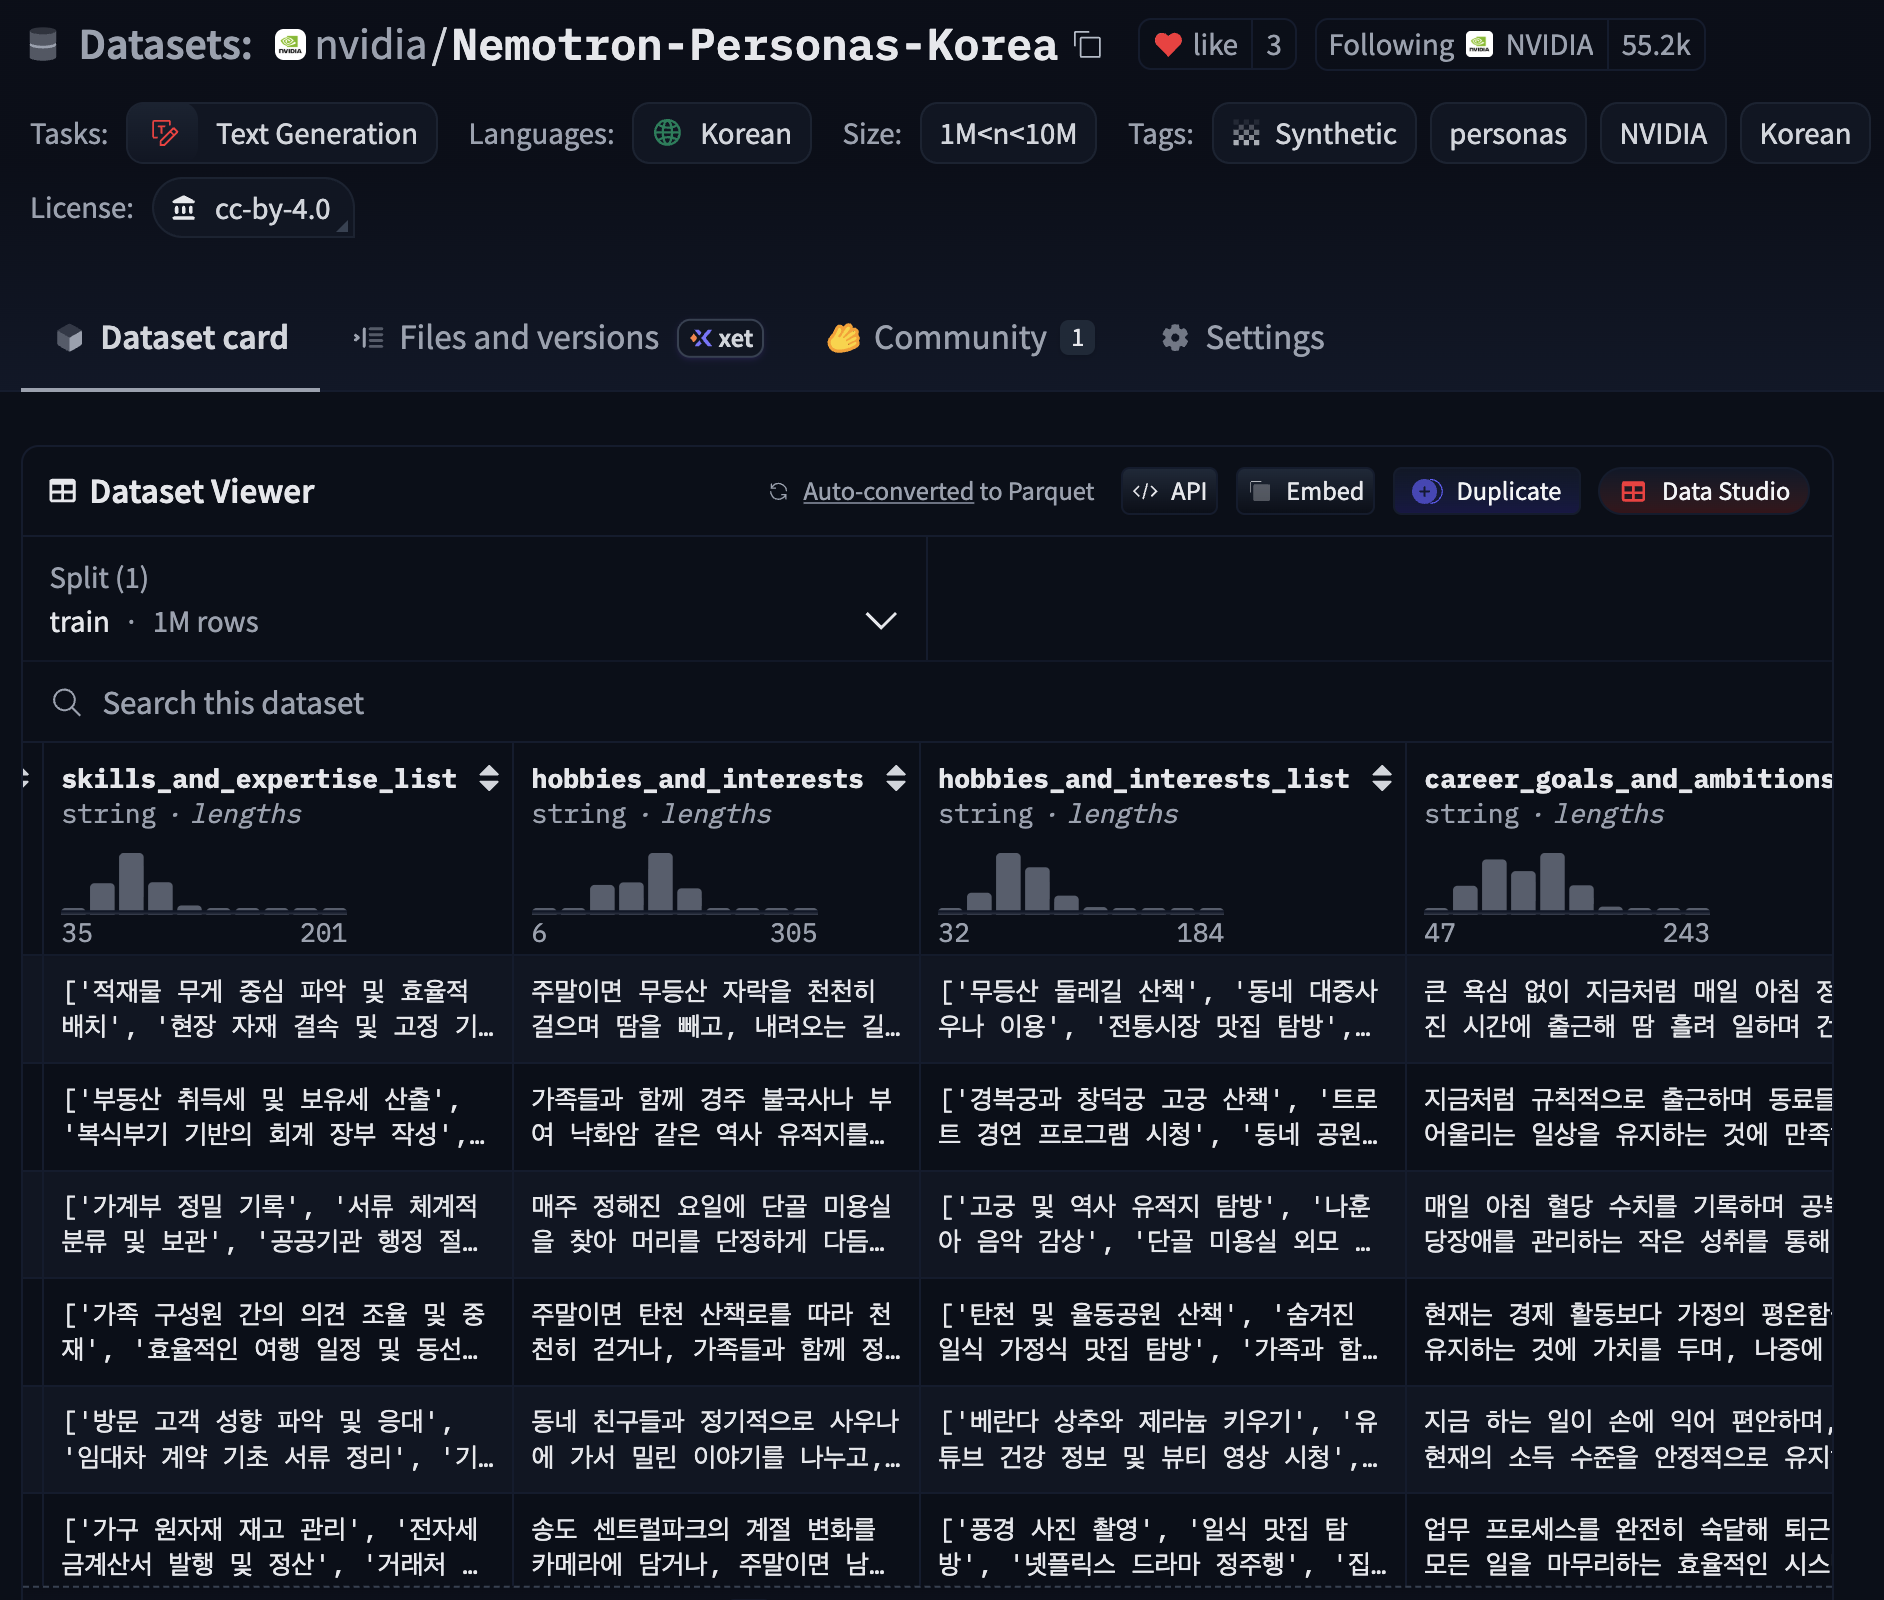Sort the skills_and_expertise_list column
The width and height of the screenshot is (1884, 1600).
point(489,778)
